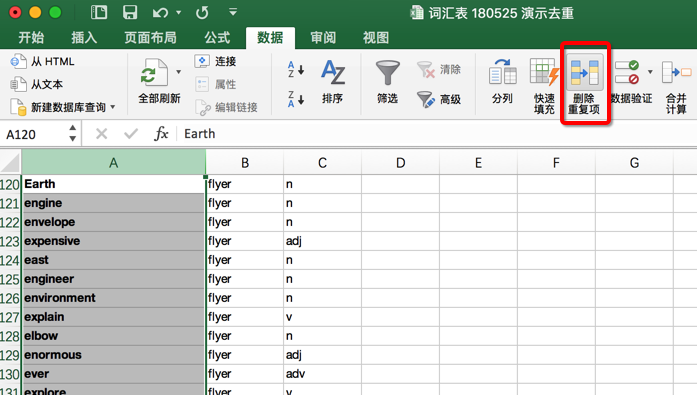697x395 pixels.
Task: Click 清除 clear filter icon
Action: tap(439, 69)
